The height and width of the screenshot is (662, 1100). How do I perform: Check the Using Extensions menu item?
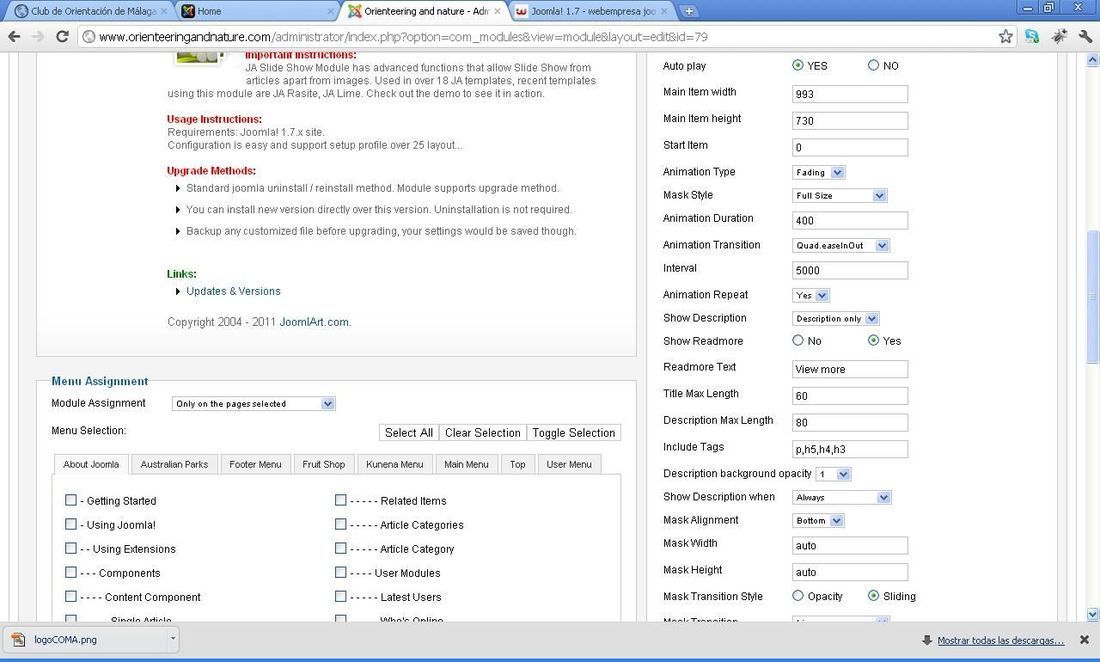[71, 548]
